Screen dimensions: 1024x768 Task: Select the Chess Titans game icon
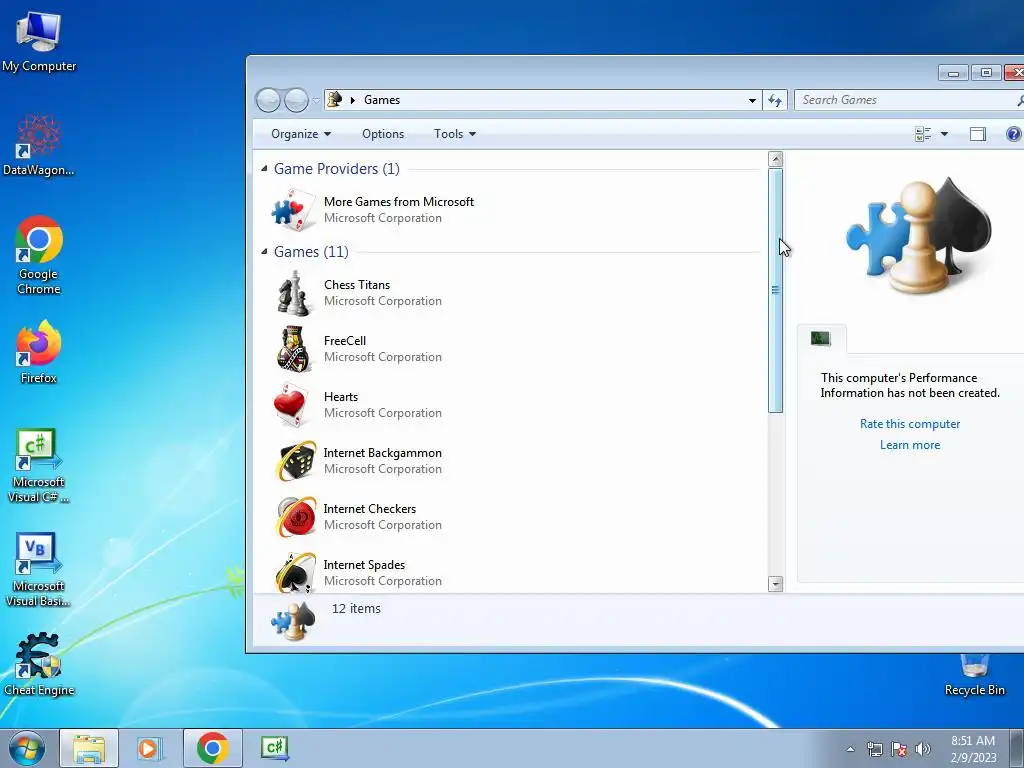coord(293,293)
